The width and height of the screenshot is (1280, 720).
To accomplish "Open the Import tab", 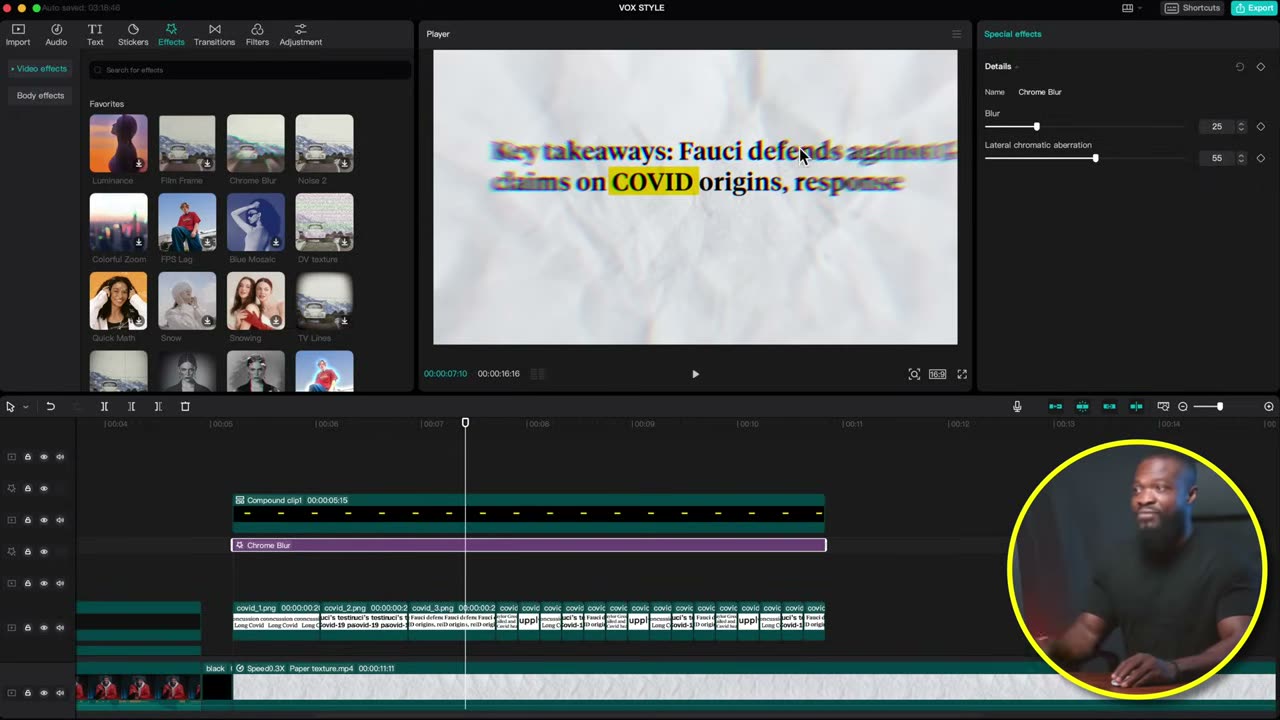I will [x=18, y=35].
